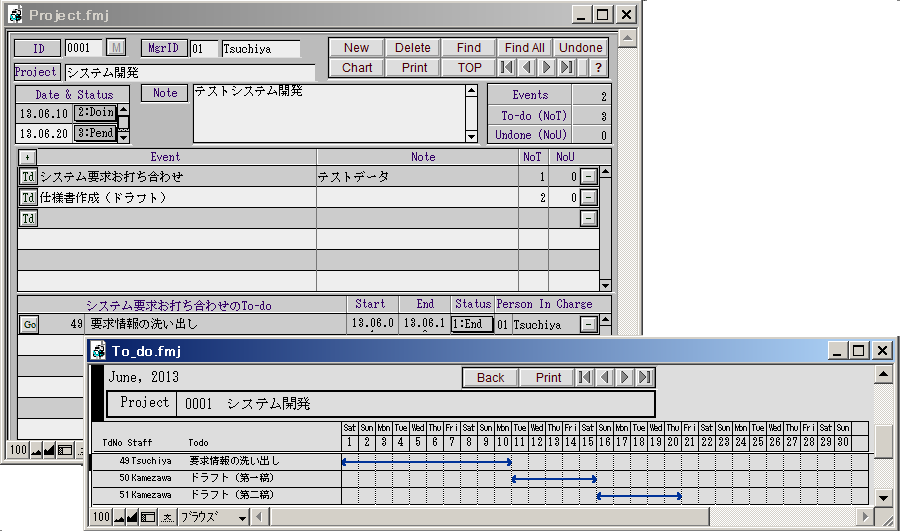The image size is (900, 531).
Task: Click Undone button
Action: 581,48
